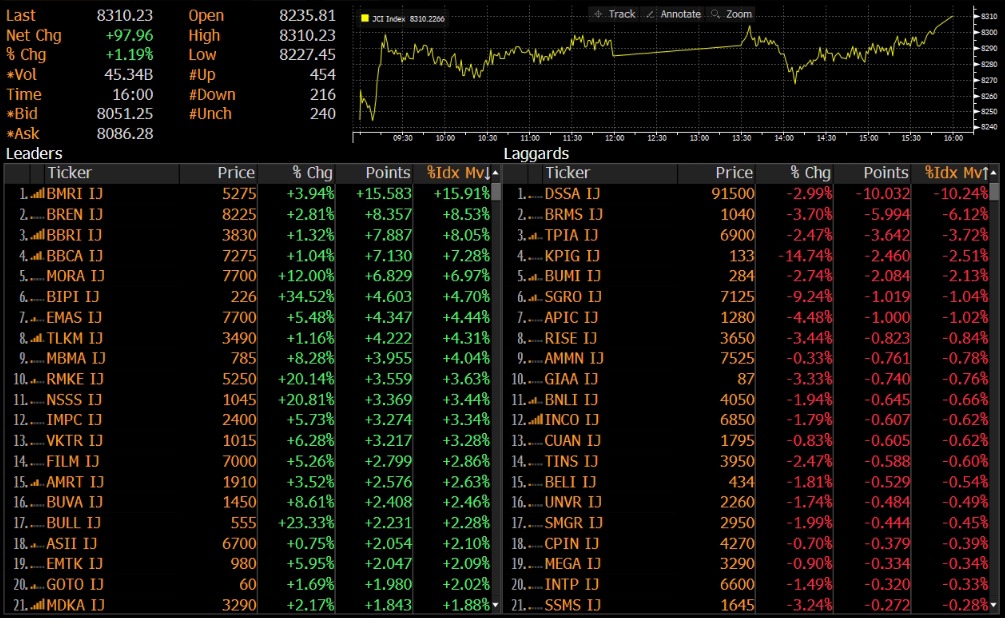Click the volume bars icon beside BMRI IJ

tap(37, 194)
